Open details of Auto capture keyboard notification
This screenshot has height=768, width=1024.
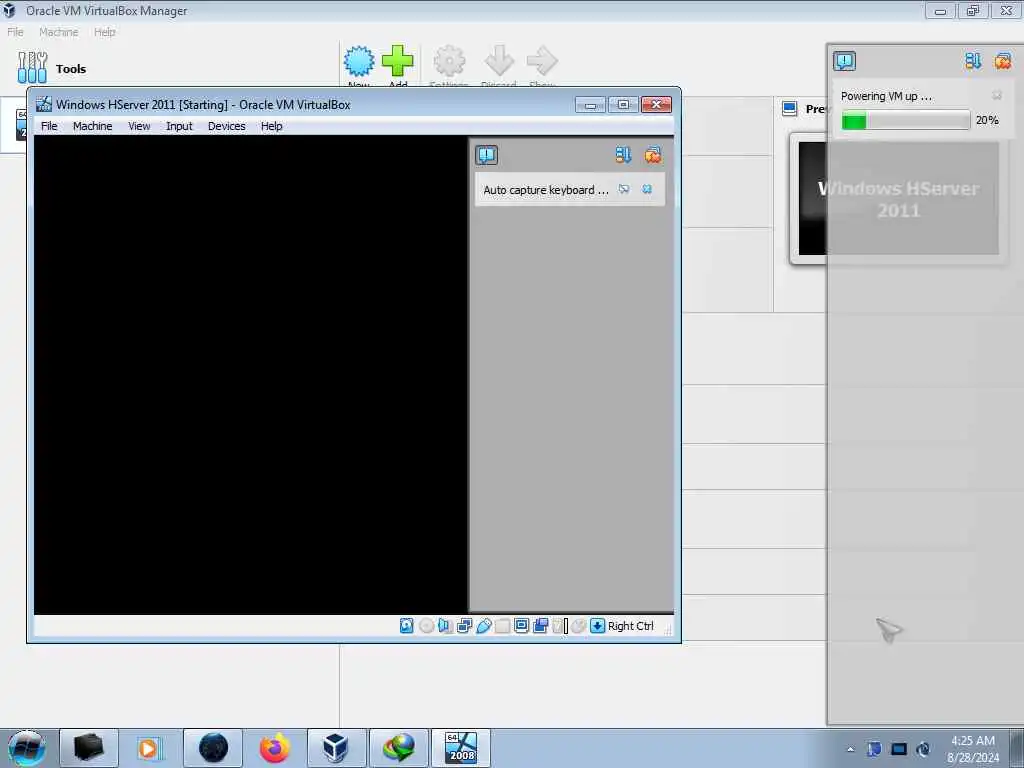pyautogui.click(x=624, y=189)
